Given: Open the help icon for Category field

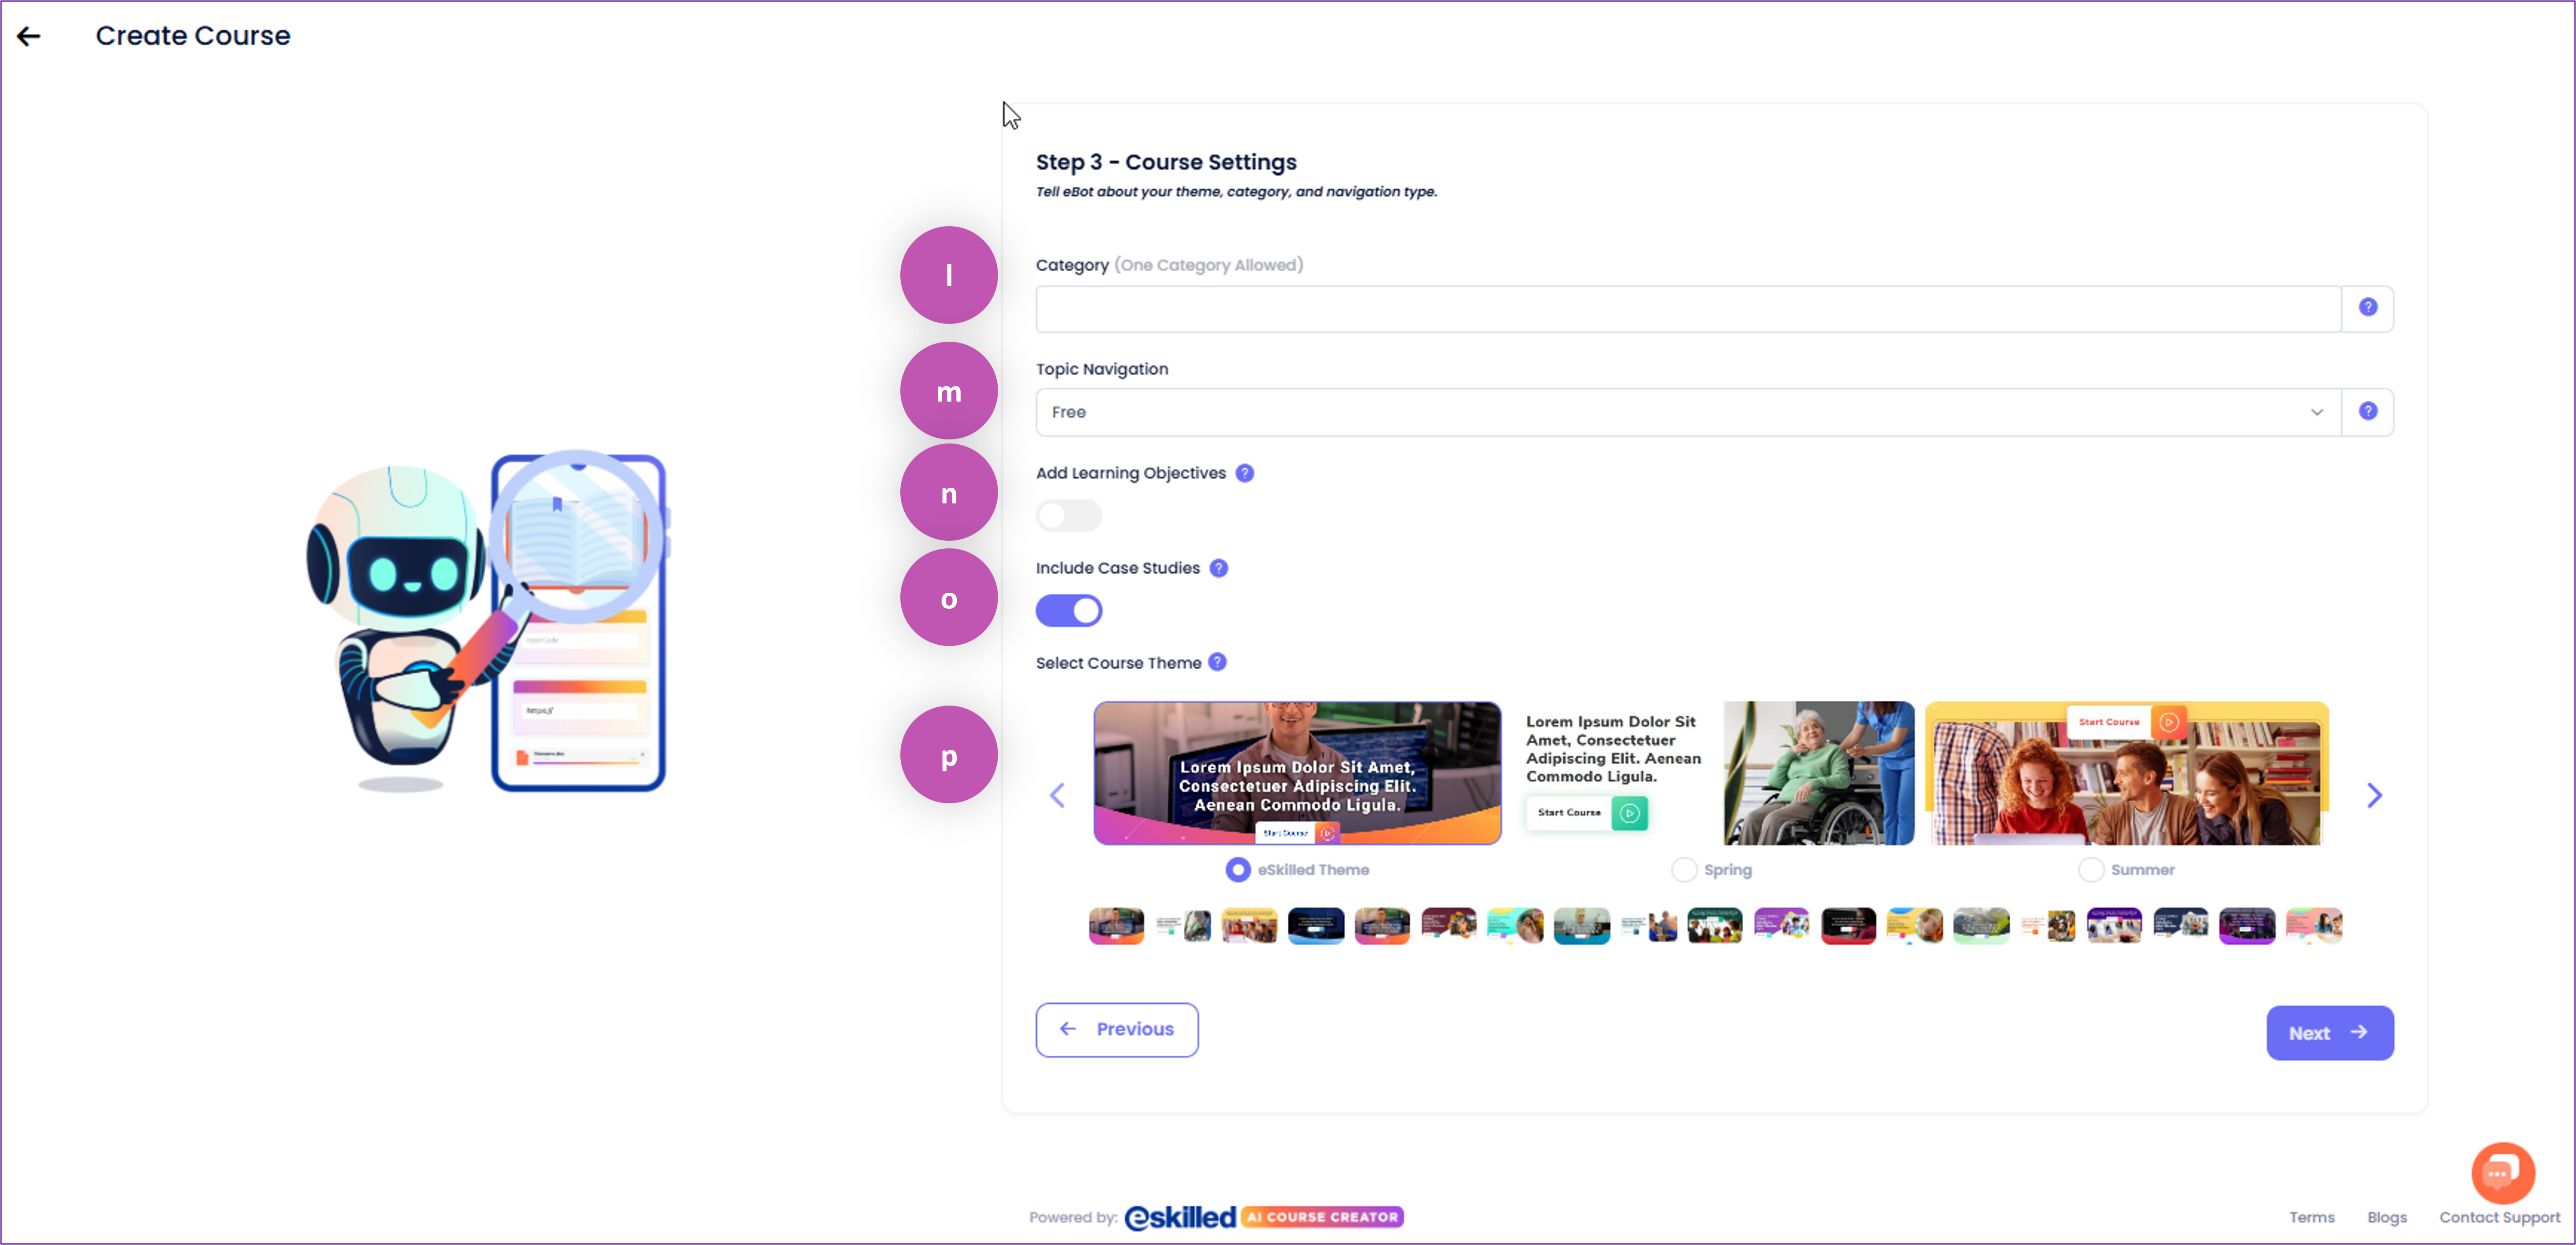Looking at the screenshot, I should pos(2367,307).
